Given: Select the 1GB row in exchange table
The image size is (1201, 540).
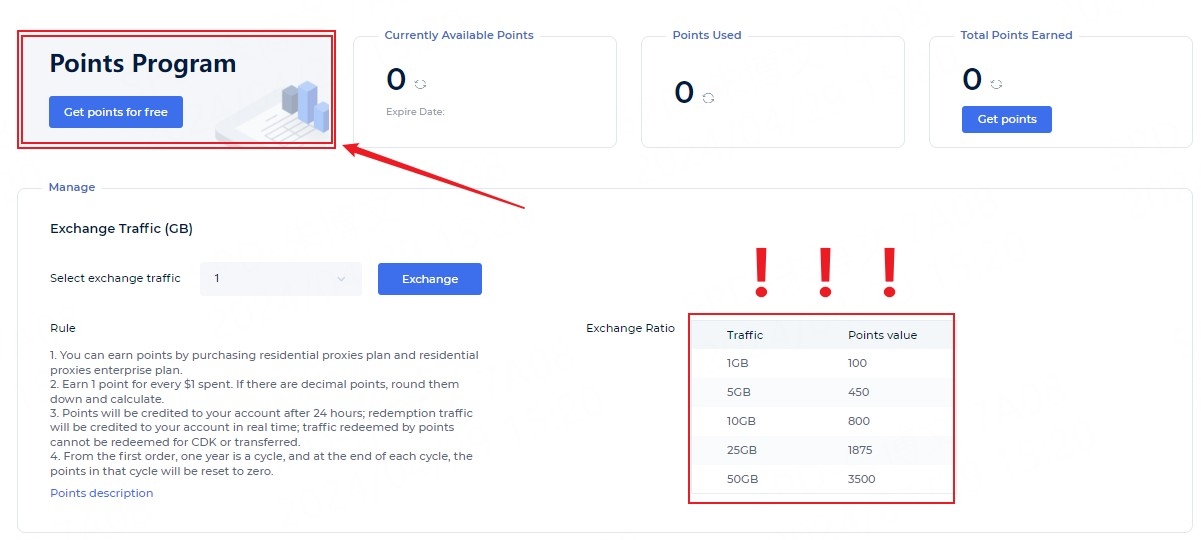Looking at the screenshot, I should click(x=821, y=363).
